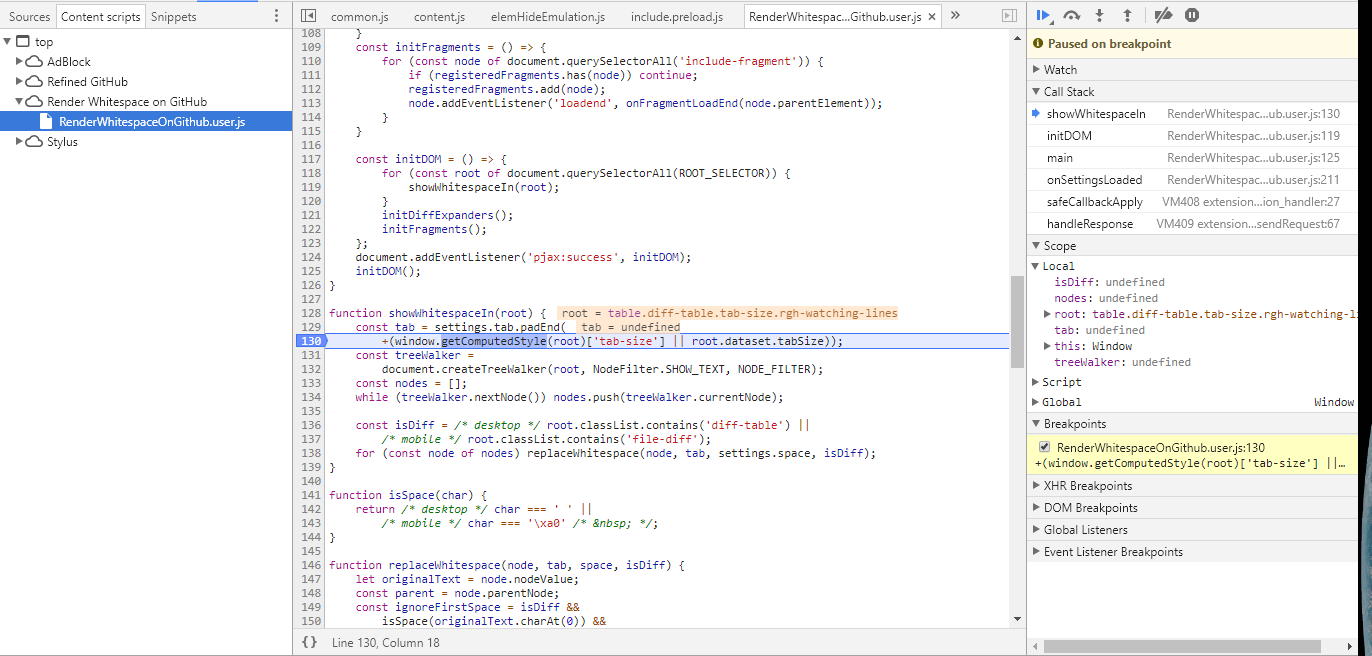Click the highlighted getComputedStyle token
Image resolution: width=1372 pixels, height=656 pixels.
click(x=494, y=341)
